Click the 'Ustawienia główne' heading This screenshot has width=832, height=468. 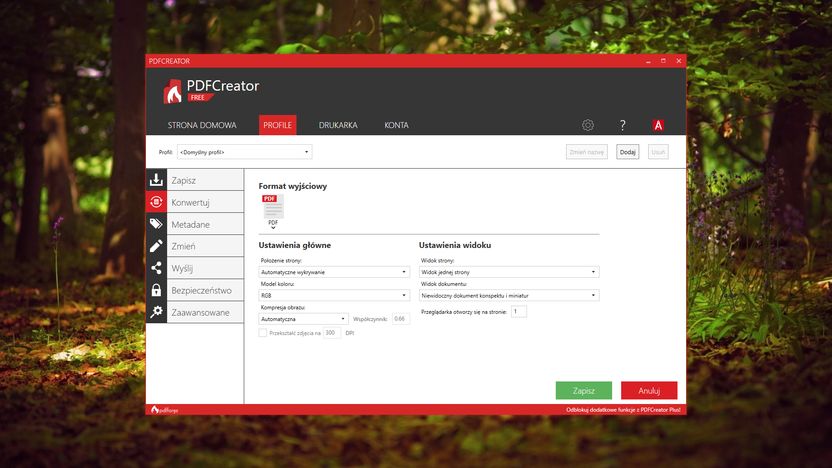(x=294, y=245)
